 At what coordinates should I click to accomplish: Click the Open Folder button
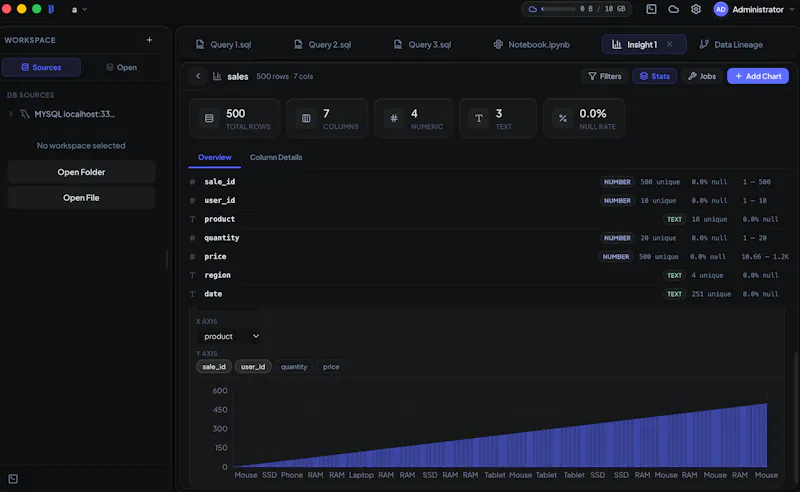[81, 172]
